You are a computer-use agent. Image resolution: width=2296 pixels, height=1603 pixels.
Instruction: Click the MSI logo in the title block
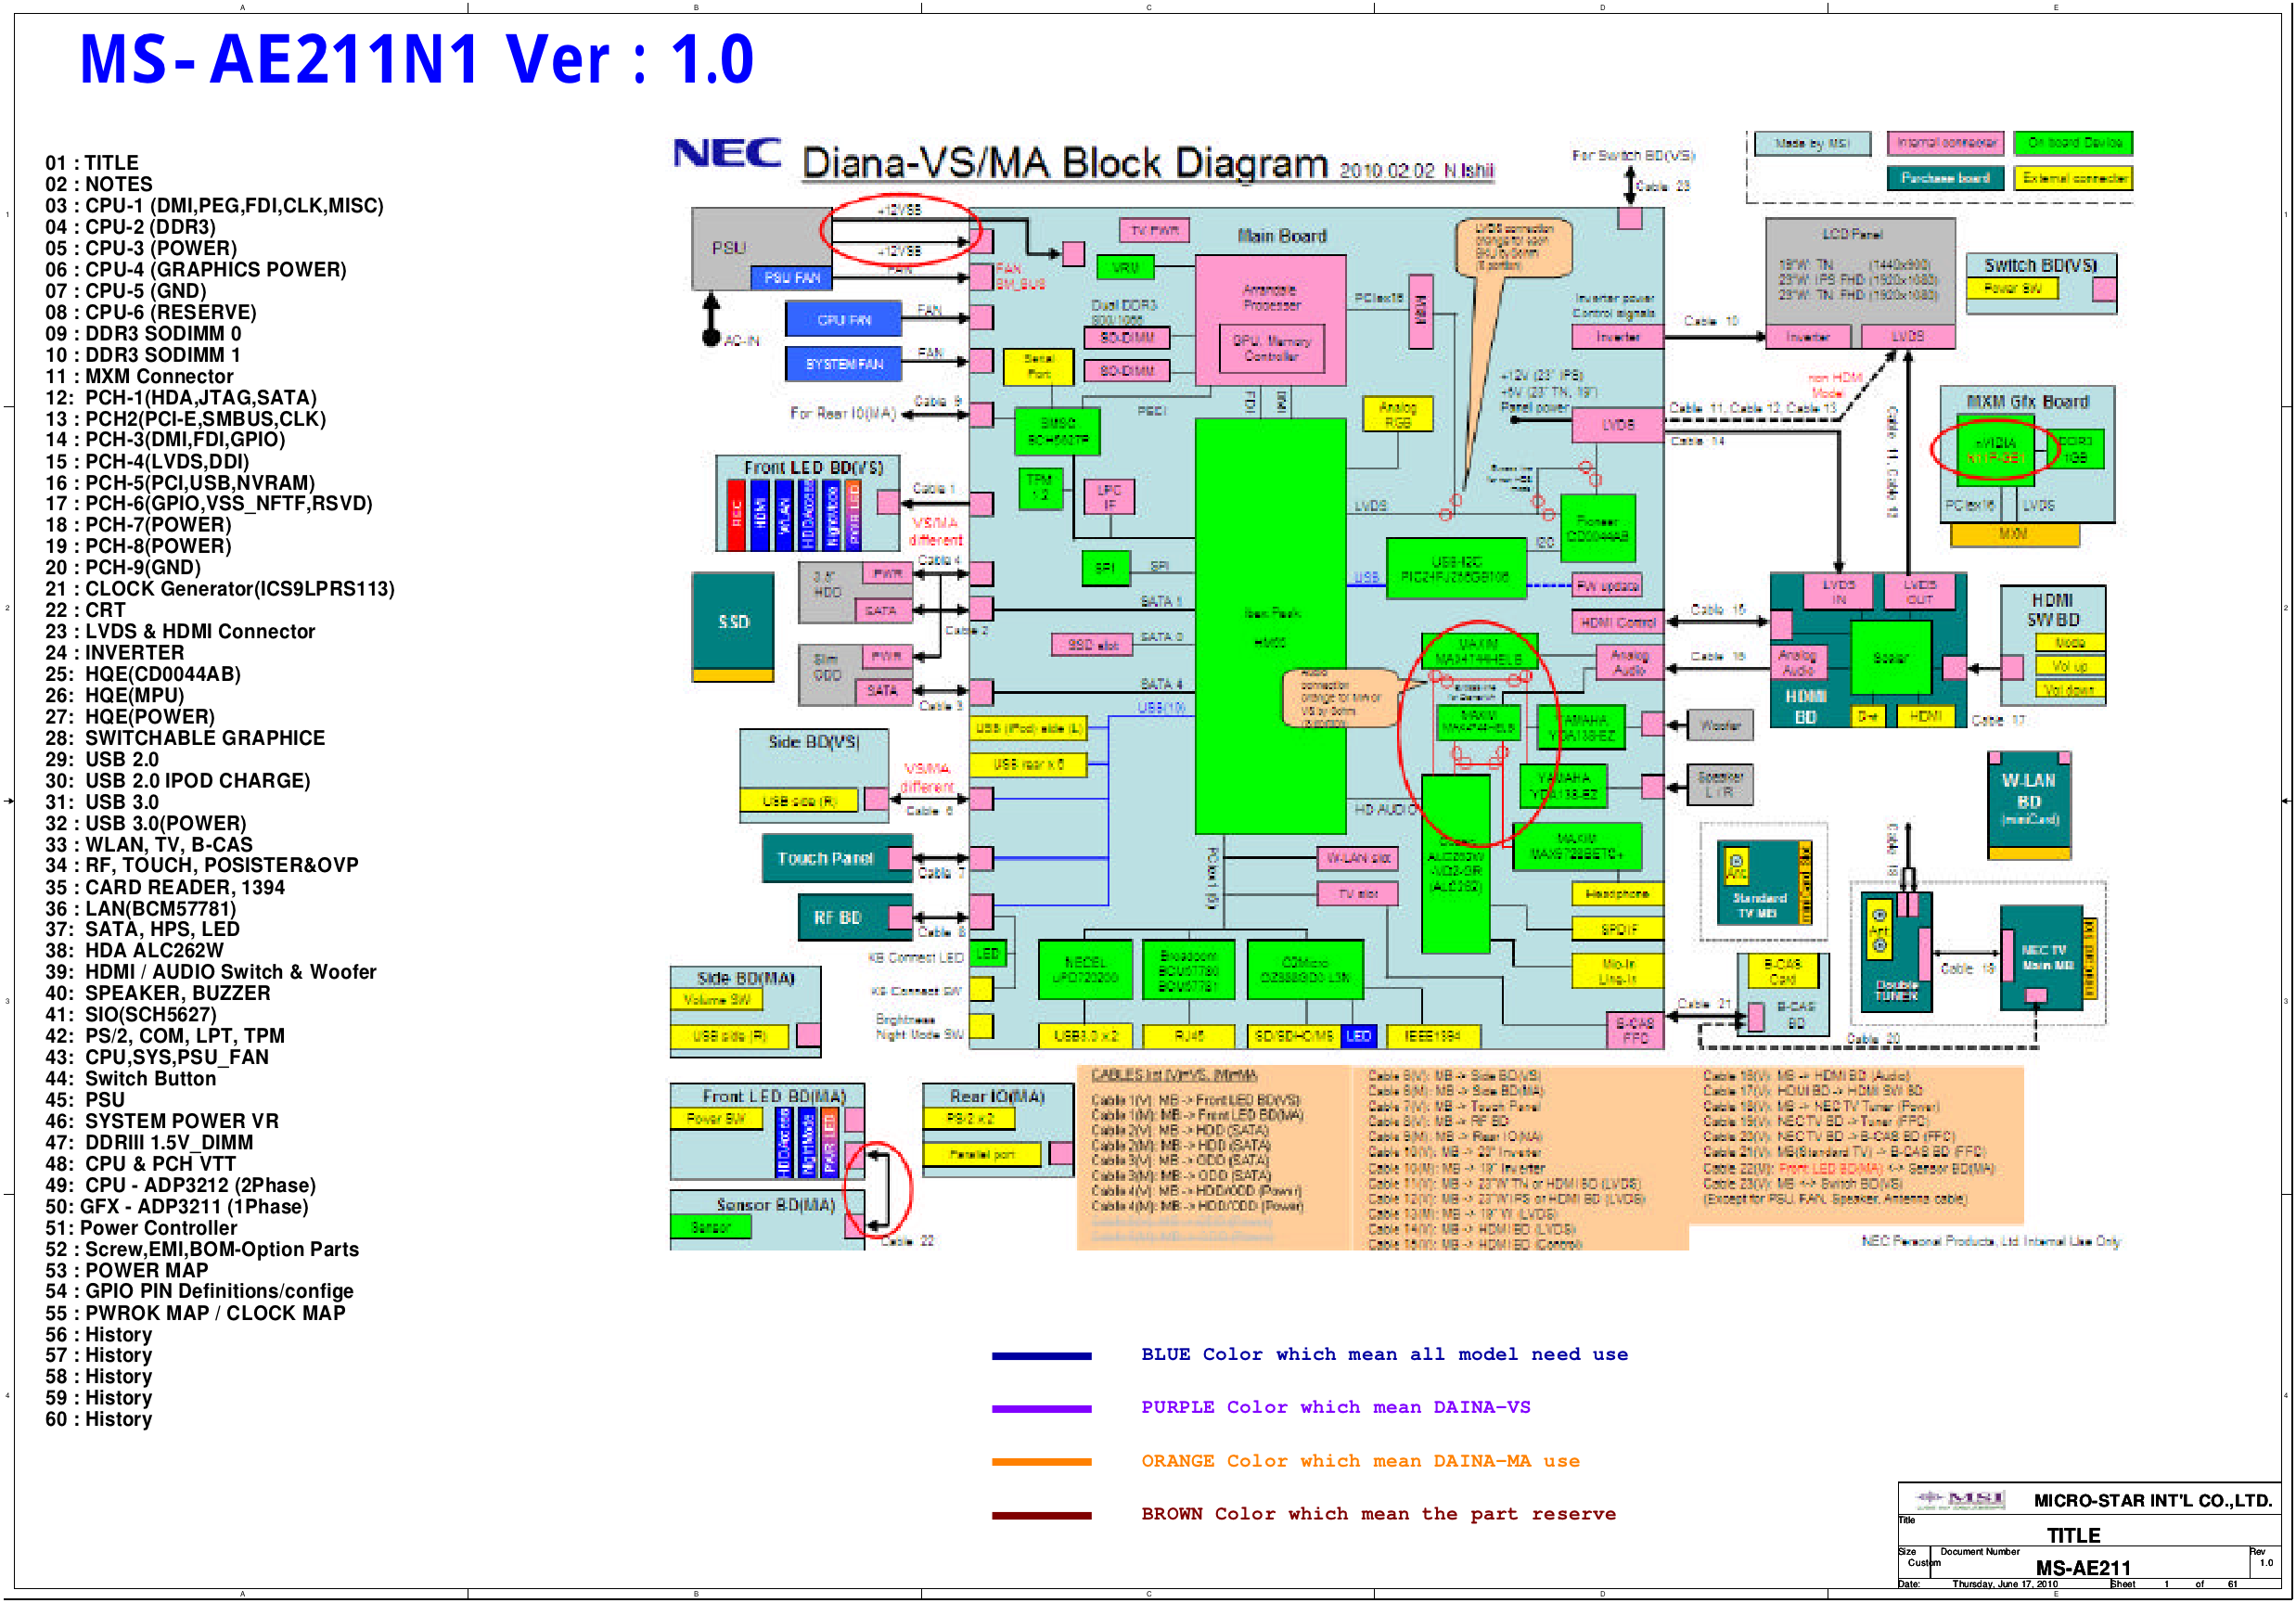click(x=1960, y=1498)
